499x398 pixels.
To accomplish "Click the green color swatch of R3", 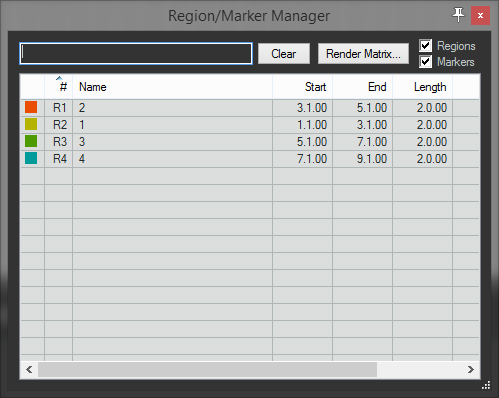I will click(x=31, y=141).
